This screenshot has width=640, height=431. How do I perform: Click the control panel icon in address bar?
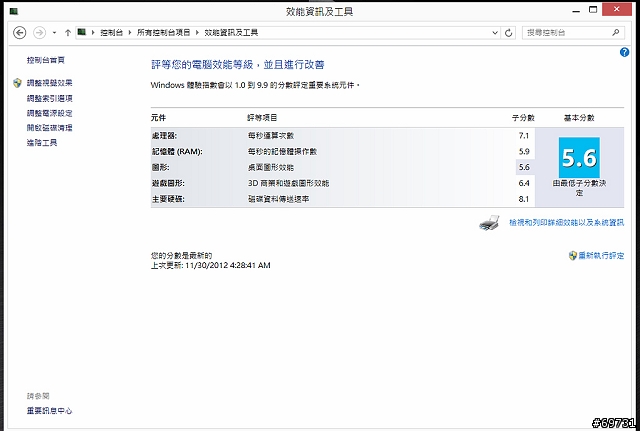coord(82,32)
